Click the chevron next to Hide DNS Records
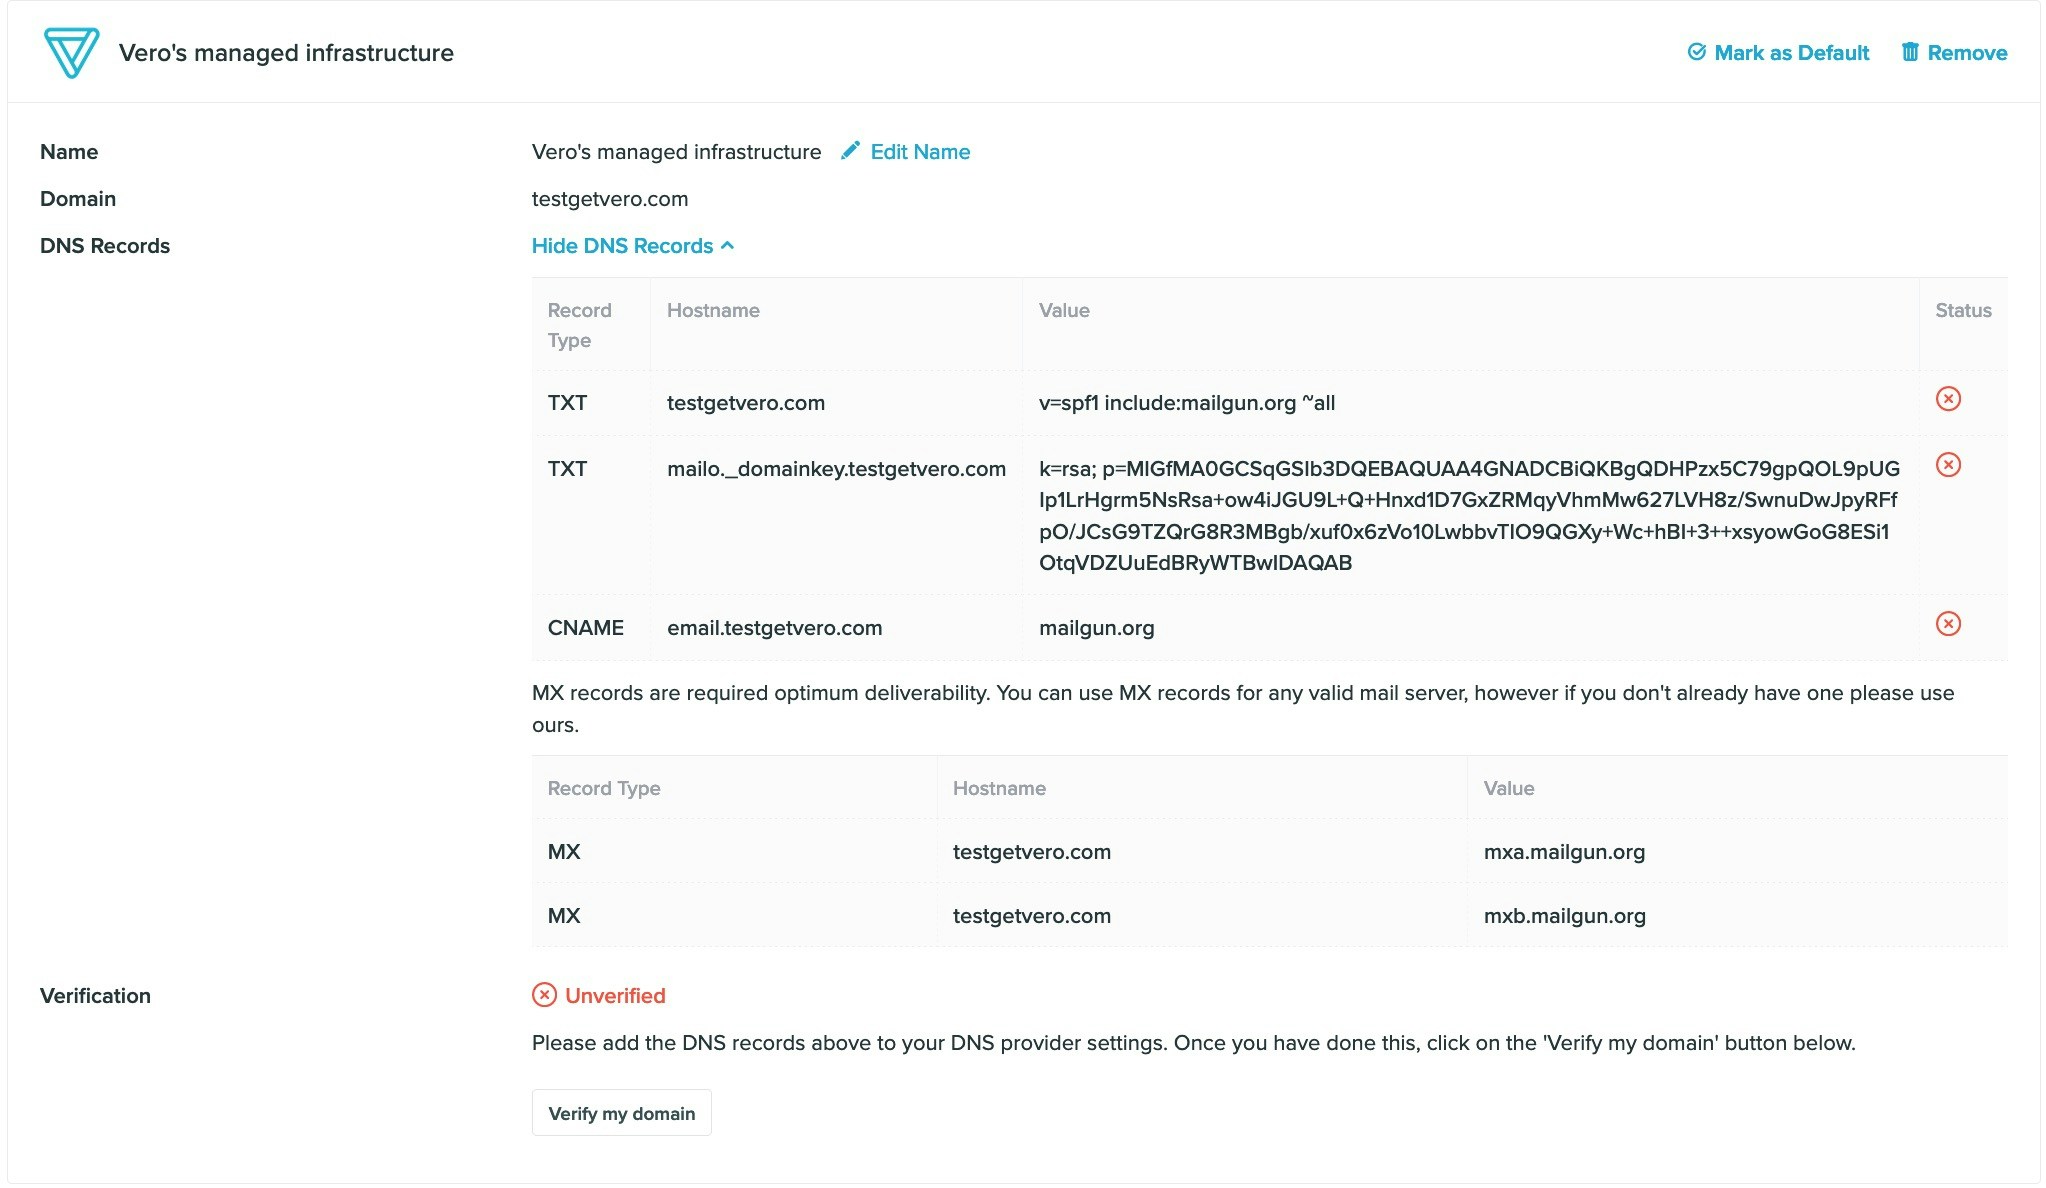Screen dimensions: 2046x1188 [728, 245]
